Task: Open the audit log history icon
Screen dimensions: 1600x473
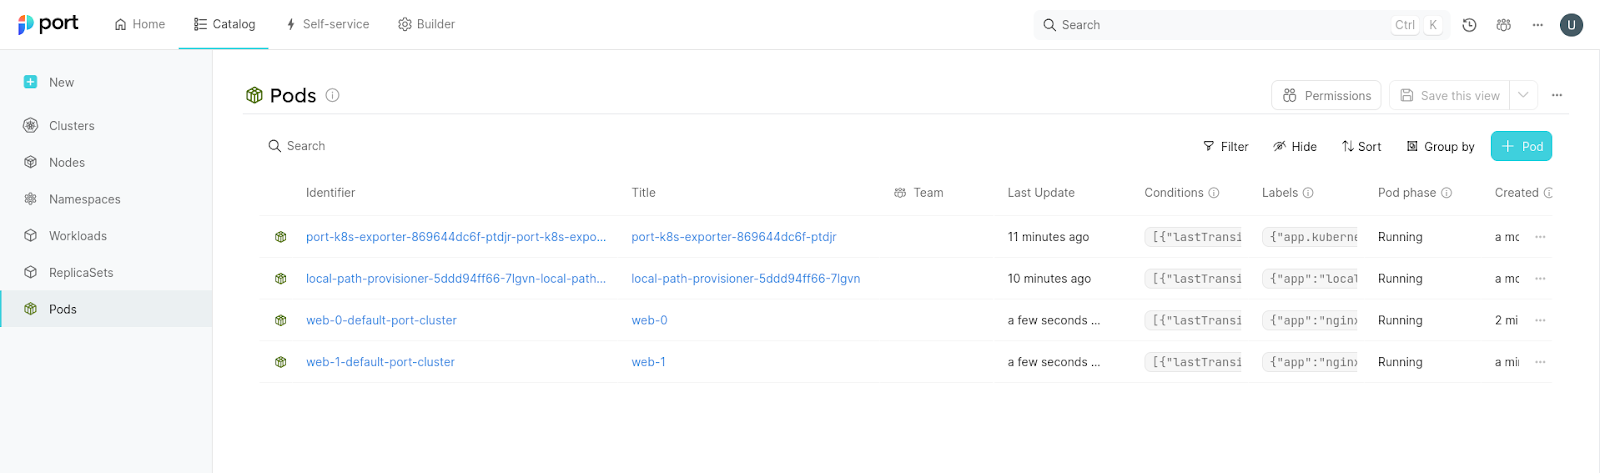Action: point(1469,25)
